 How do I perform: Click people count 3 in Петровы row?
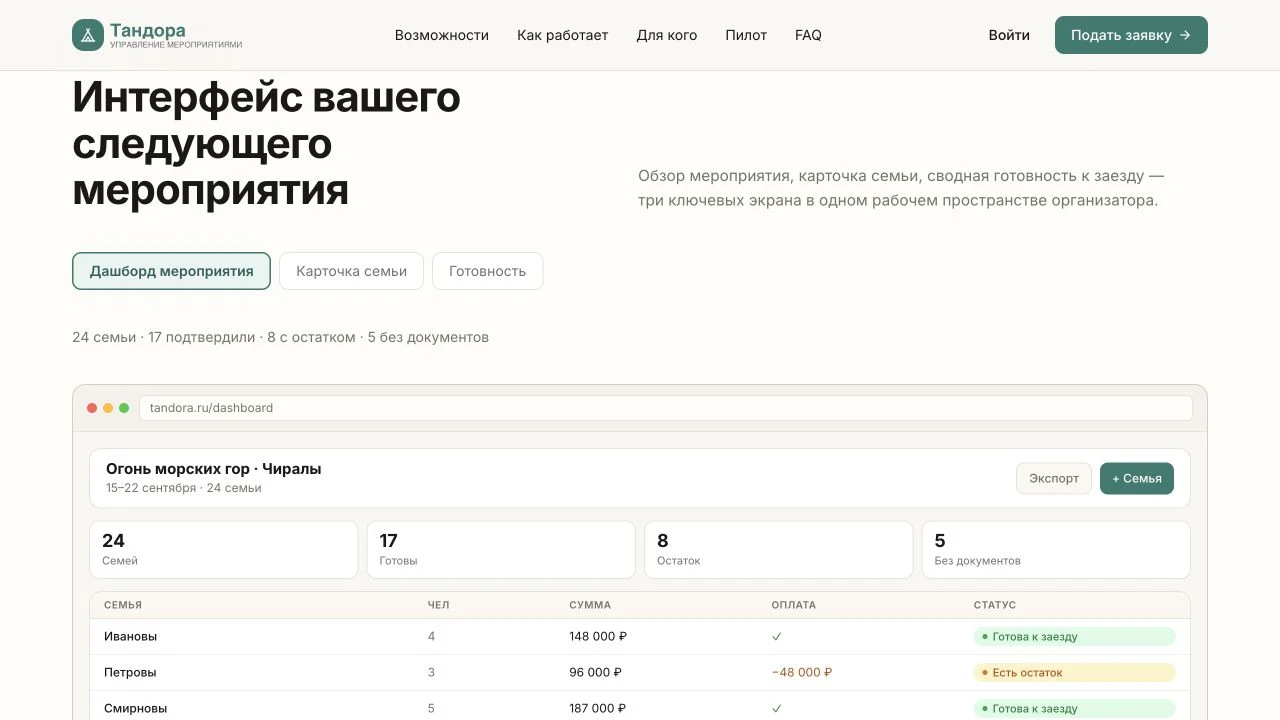431,672
